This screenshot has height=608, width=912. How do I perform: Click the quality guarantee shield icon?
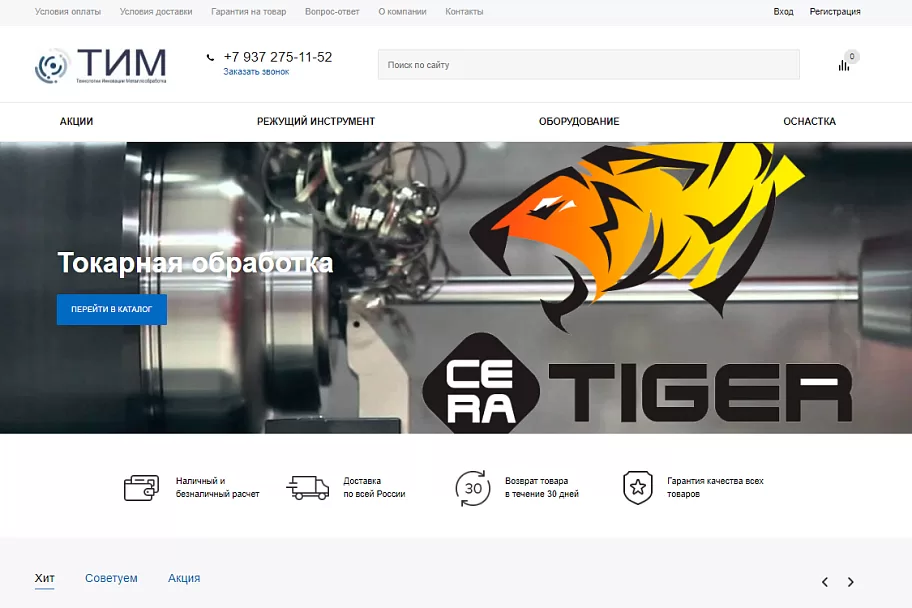pyautogui.click(x=637, y=488)
